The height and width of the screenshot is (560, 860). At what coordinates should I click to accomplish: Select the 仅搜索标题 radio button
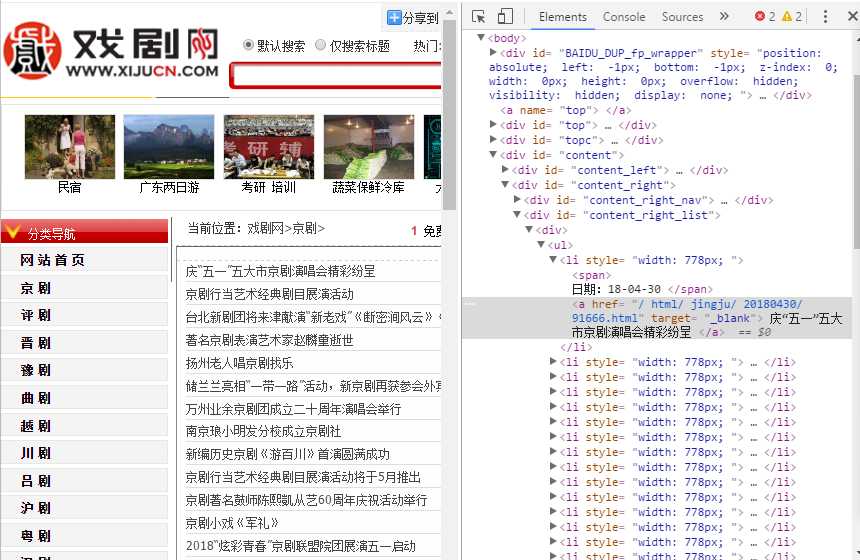click(x=321, y=45)
